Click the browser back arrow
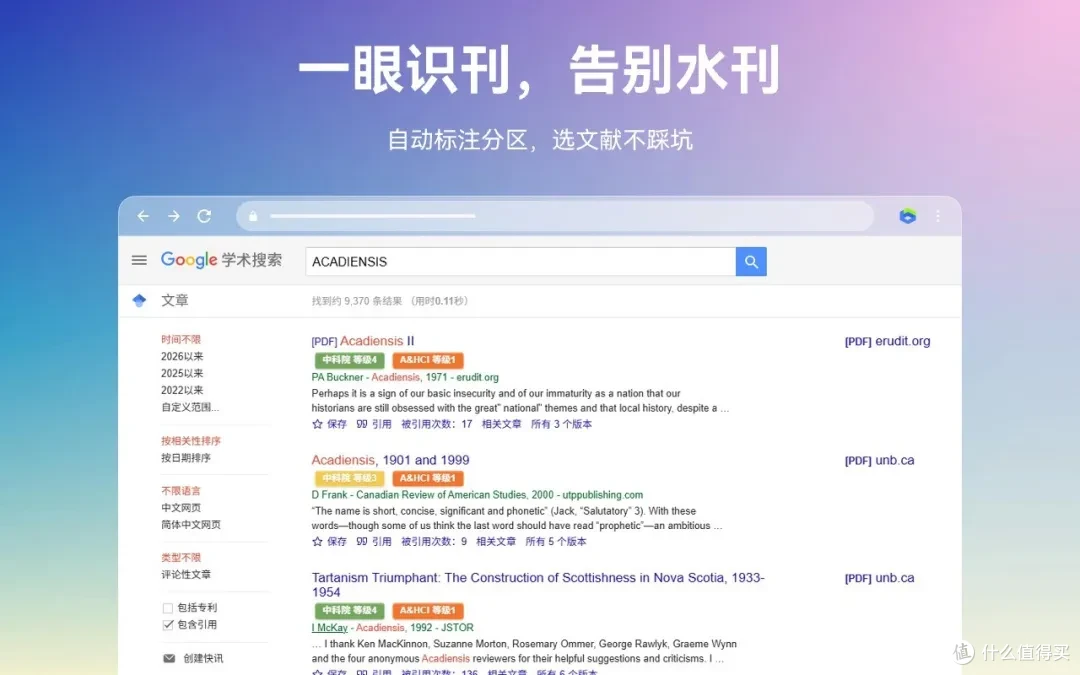 [143, 216]
